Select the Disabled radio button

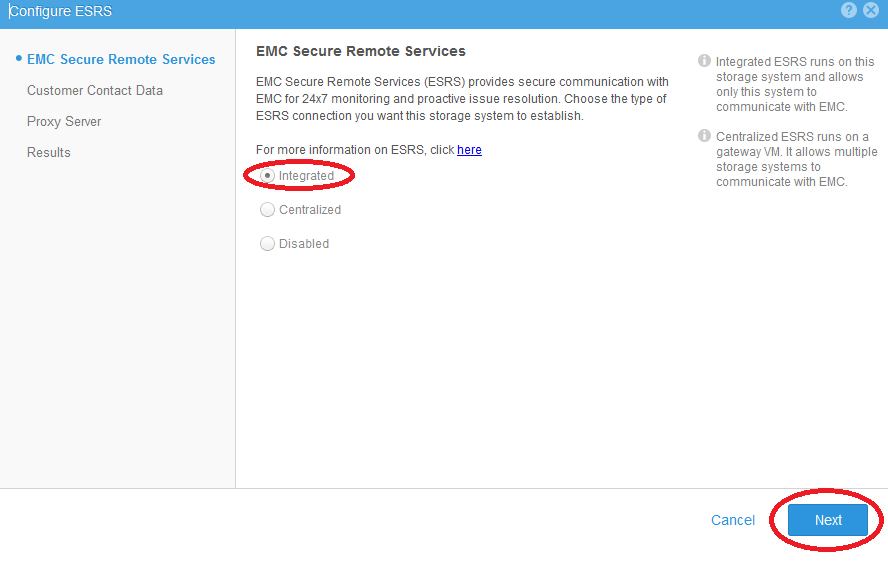point(266,243)
